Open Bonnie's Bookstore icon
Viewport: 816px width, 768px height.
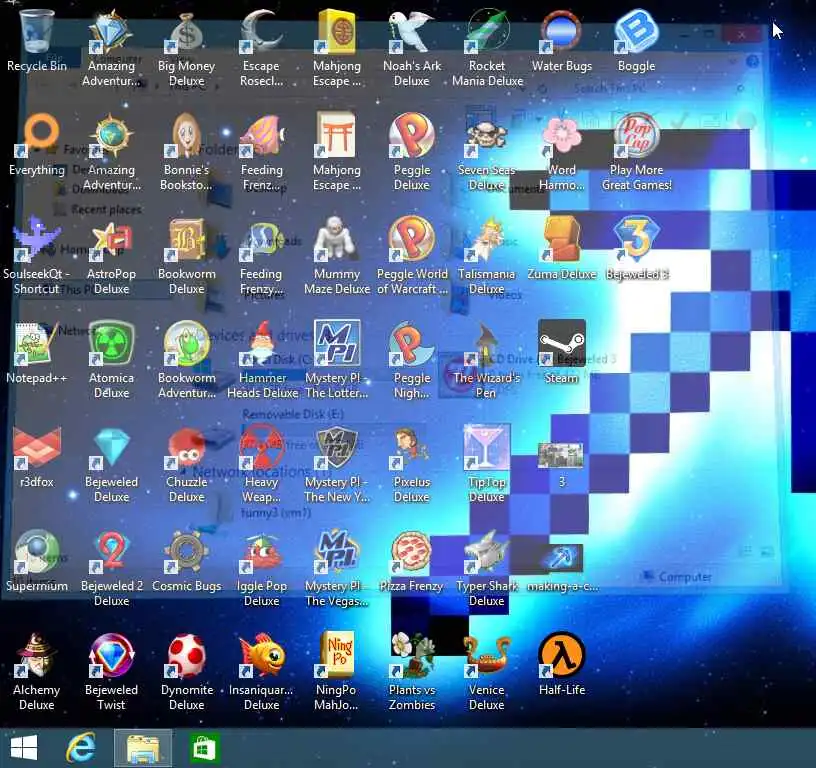pos(186,136)
